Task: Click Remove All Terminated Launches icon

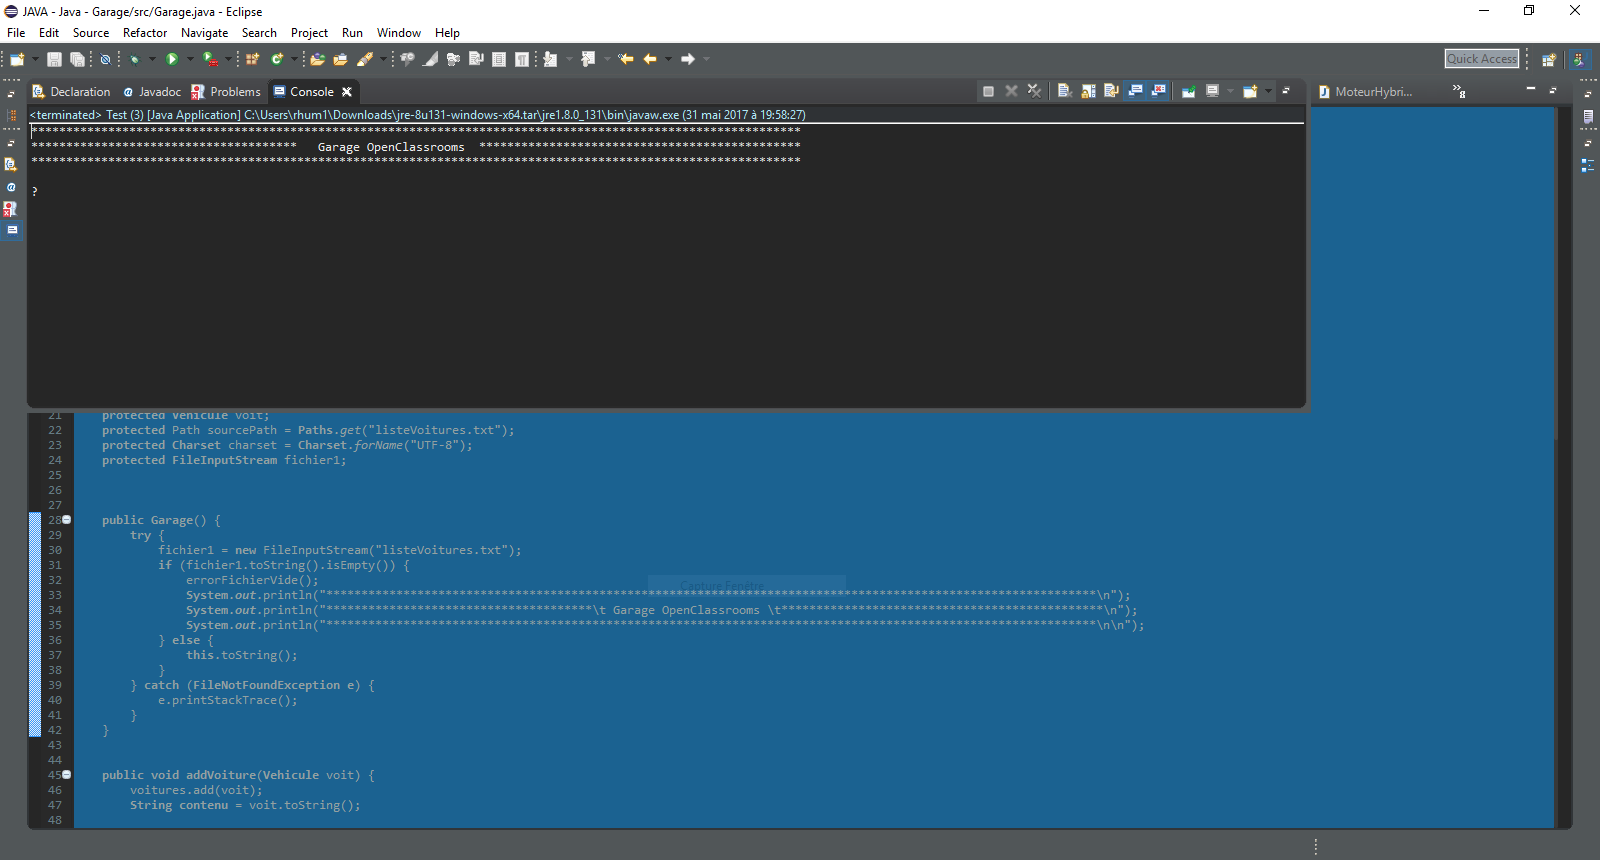Action: [x=1034, y=91]
